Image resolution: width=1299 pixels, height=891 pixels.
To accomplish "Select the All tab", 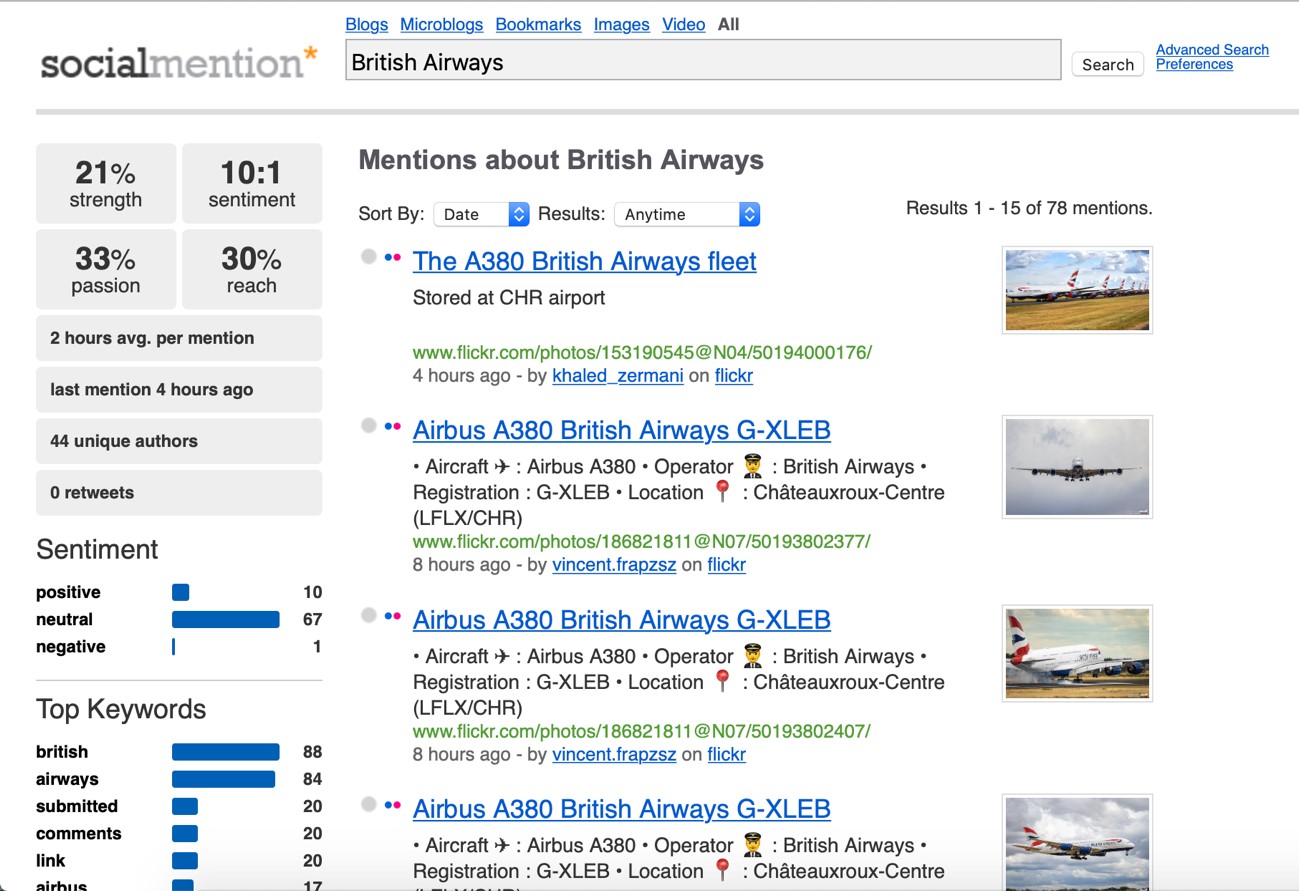I will (728, 24).
